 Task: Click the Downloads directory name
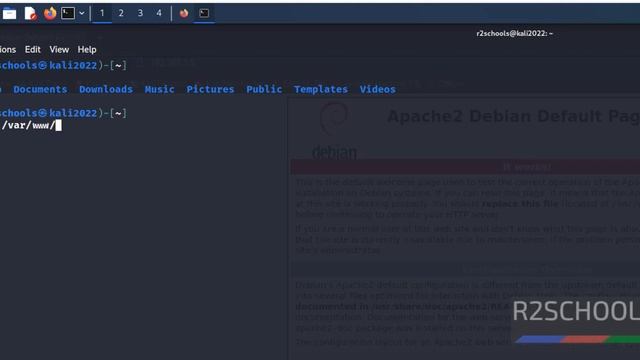[x=106, y=89]
